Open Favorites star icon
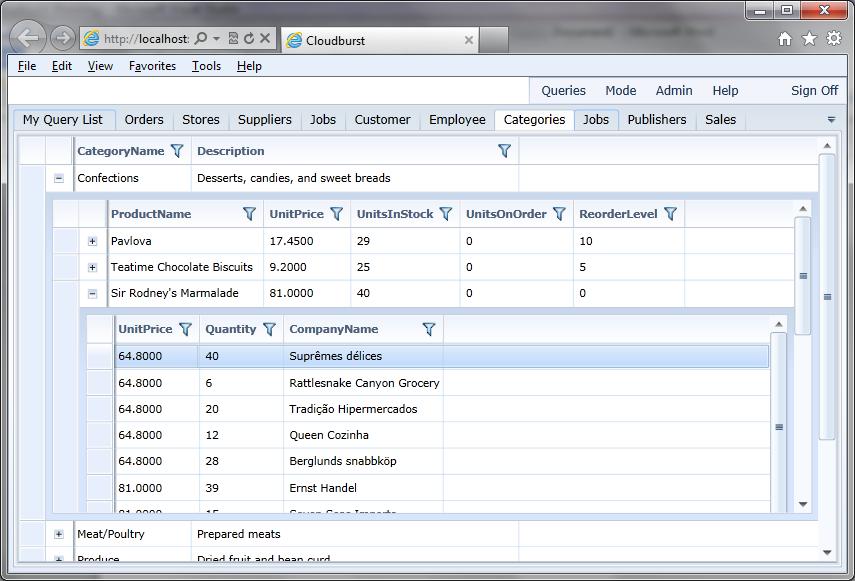Image resolution: width=855 pixels, height=581 pixels. pos(809,39)
